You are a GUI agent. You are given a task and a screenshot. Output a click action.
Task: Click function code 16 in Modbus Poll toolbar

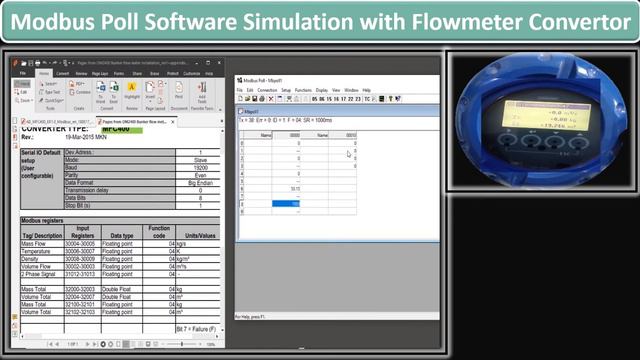tap(336, 99)
